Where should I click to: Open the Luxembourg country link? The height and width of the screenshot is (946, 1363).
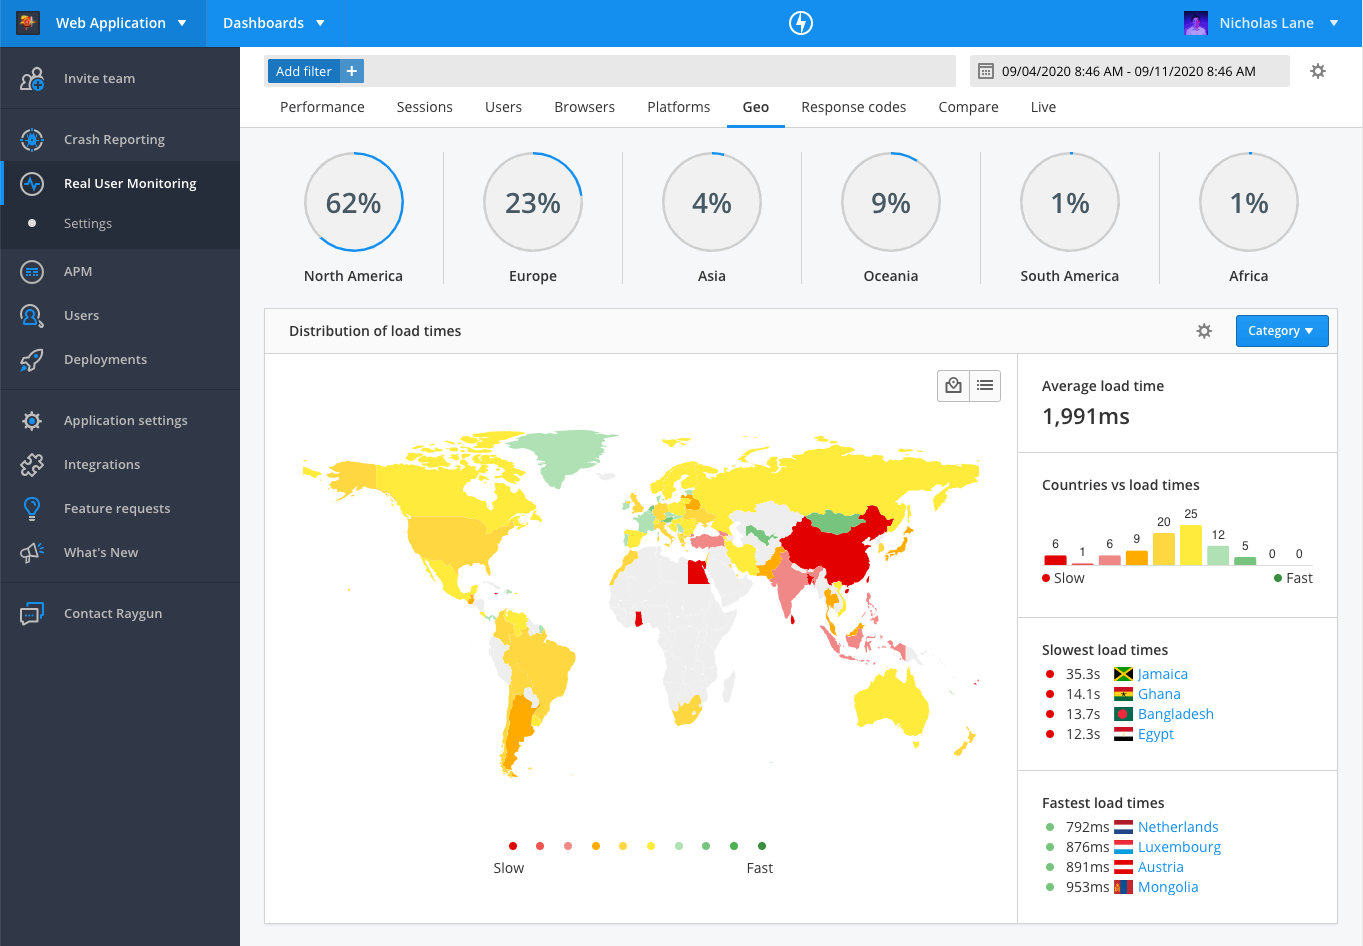(1179, 847)
